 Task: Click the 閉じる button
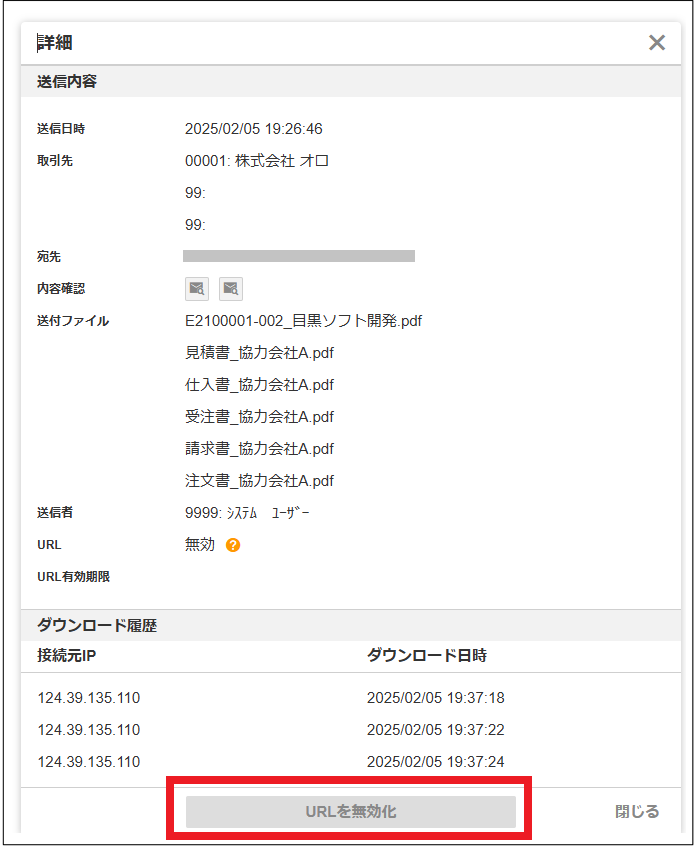(637, 811)
